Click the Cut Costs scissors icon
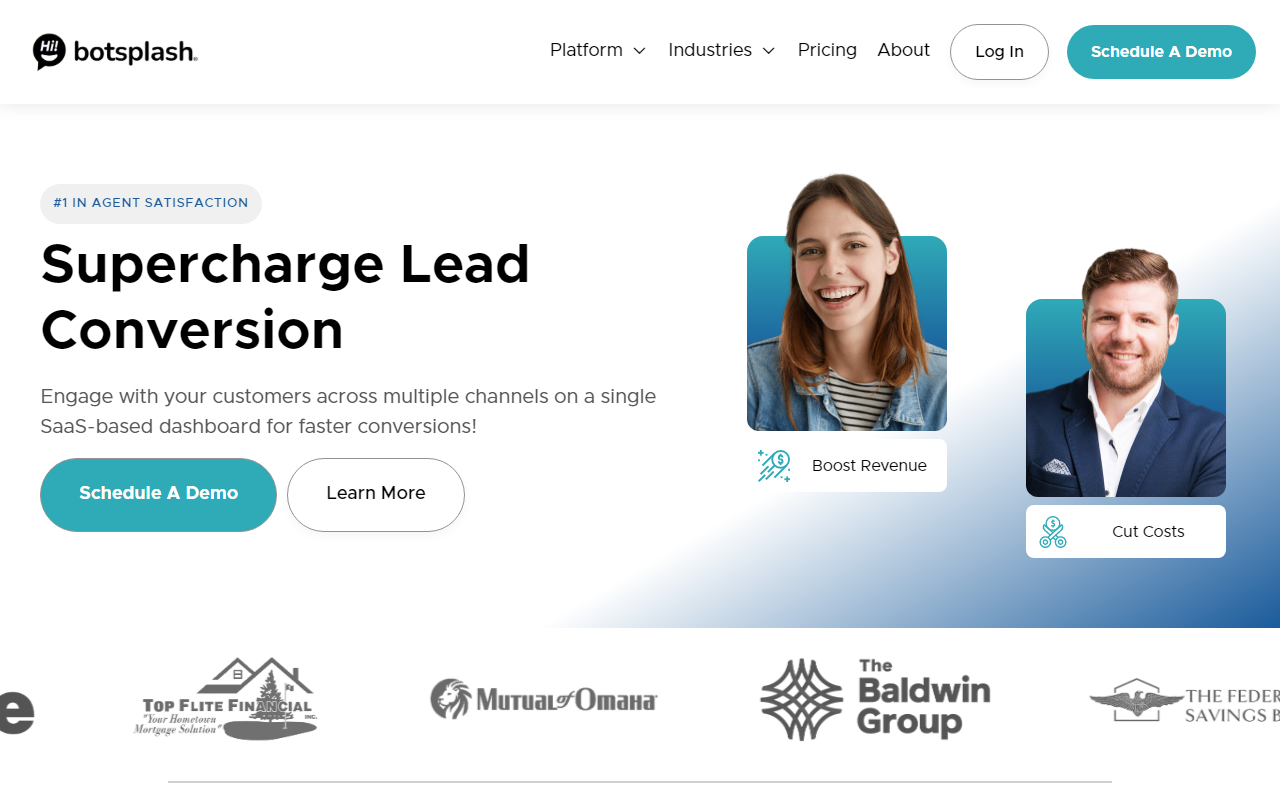The height and width of the screenshot is (800, 1280). coord(1053,532)
